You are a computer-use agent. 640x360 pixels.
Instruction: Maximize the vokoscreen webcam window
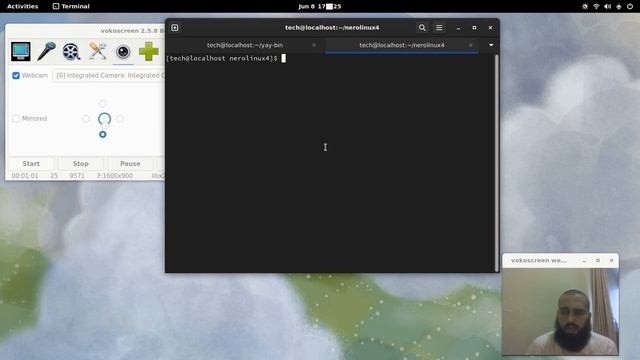598,260
